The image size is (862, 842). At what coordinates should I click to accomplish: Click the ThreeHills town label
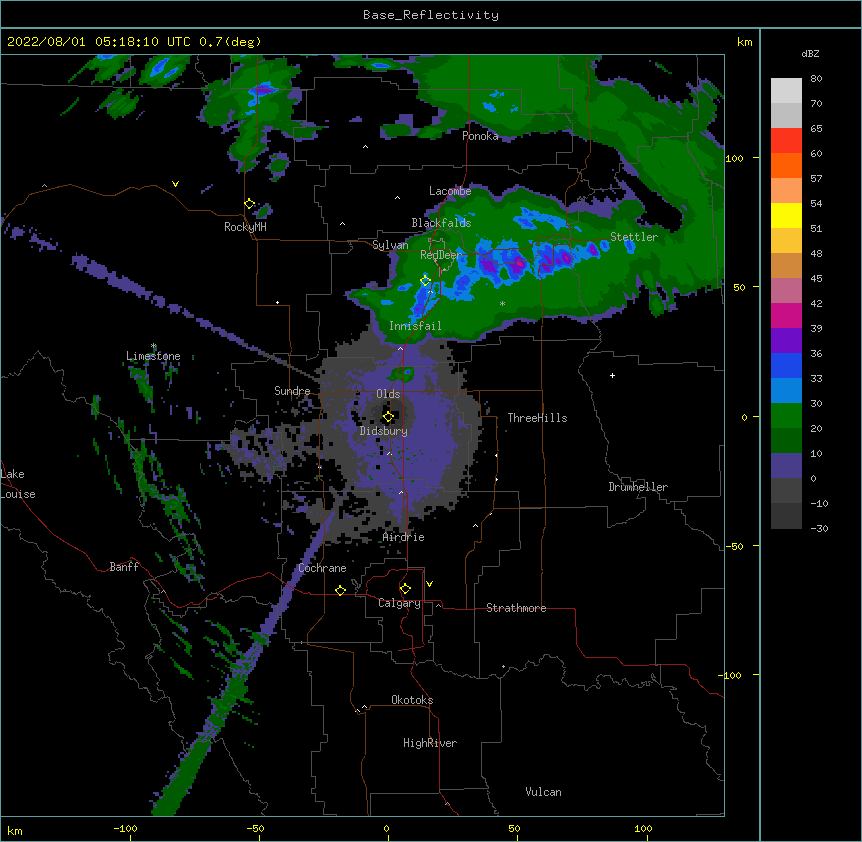point(538,418)
